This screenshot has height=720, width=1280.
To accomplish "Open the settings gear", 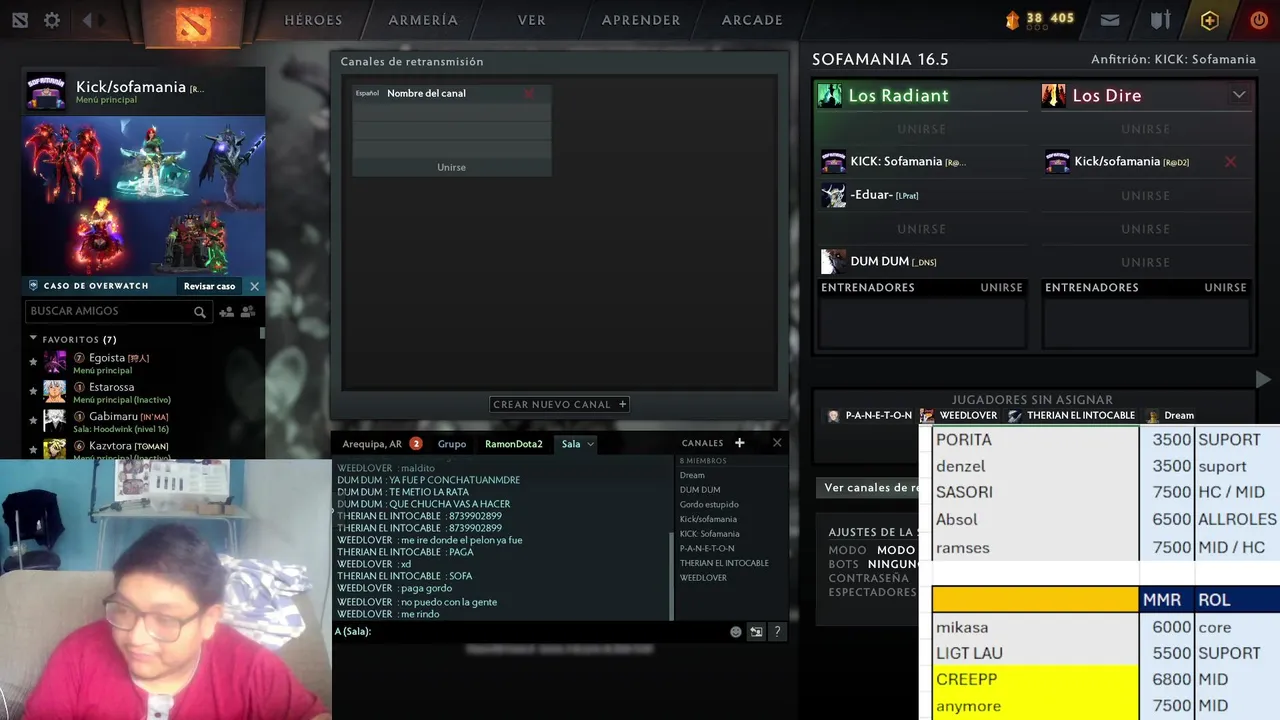I will click(x=52, y=20).
